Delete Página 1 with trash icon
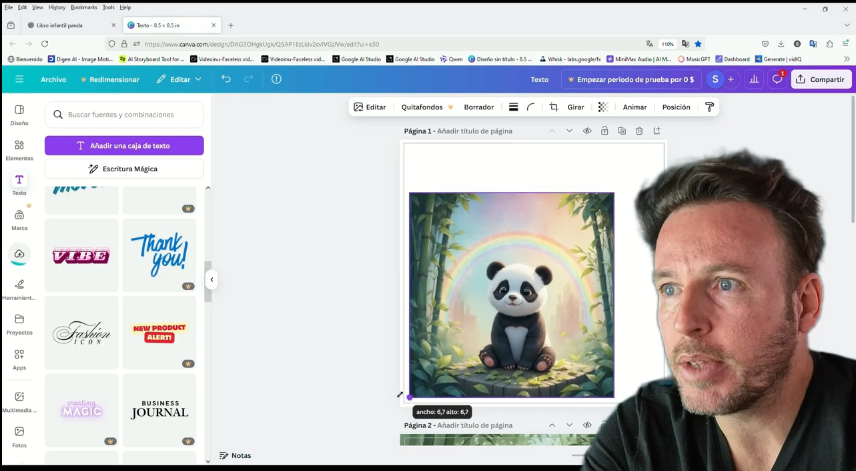The image size is (856, 471). 639,131
